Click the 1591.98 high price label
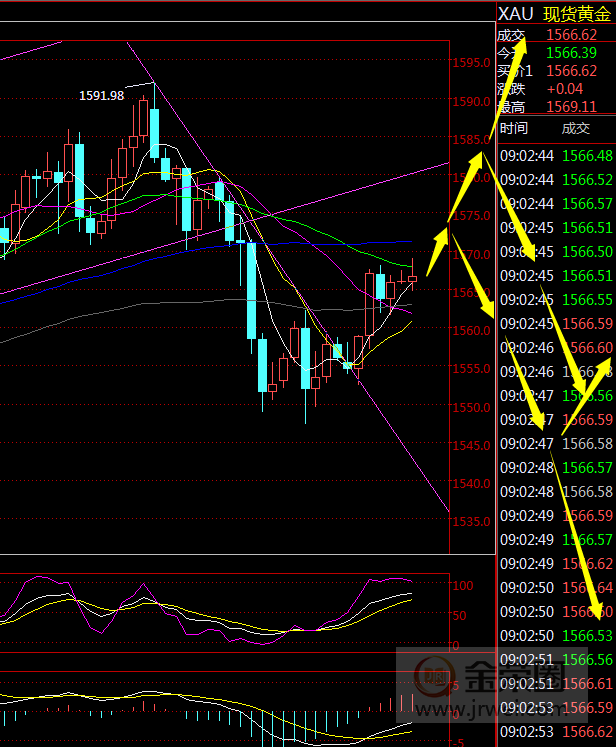616x747 pixels. pos(102,96)
